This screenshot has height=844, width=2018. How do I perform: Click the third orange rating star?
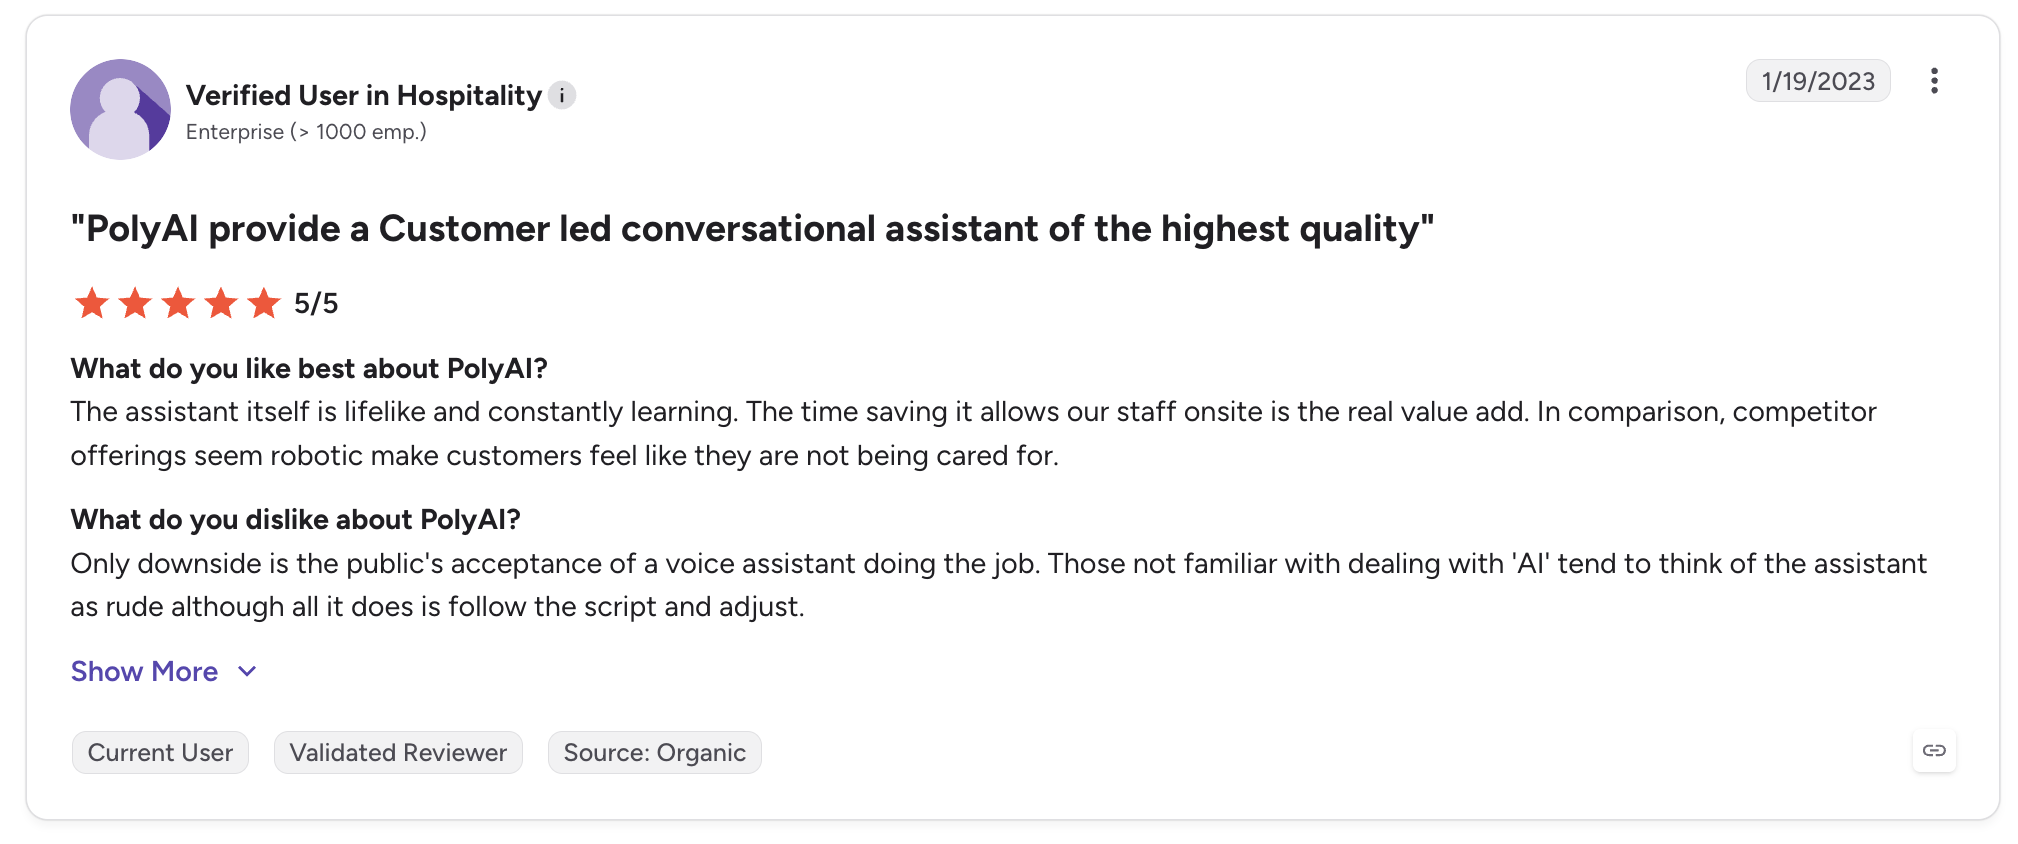click(178, 303)
